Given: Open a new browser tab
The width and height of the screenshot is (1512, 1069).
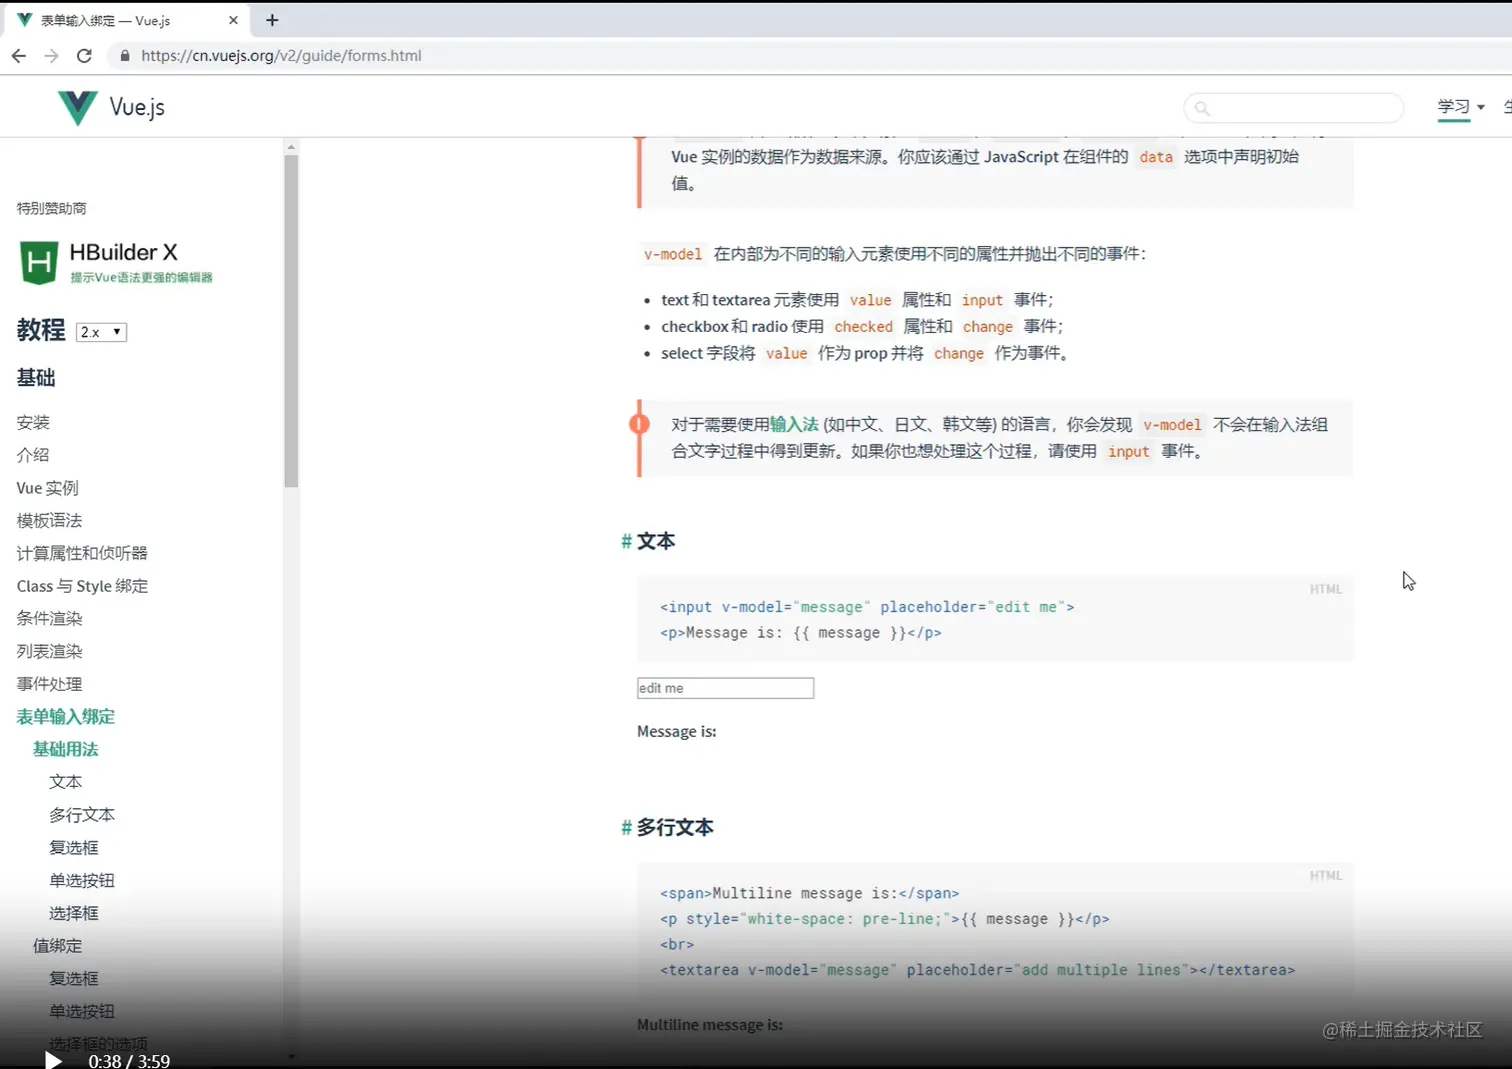Looking at the screenshot, I should 272,20.
